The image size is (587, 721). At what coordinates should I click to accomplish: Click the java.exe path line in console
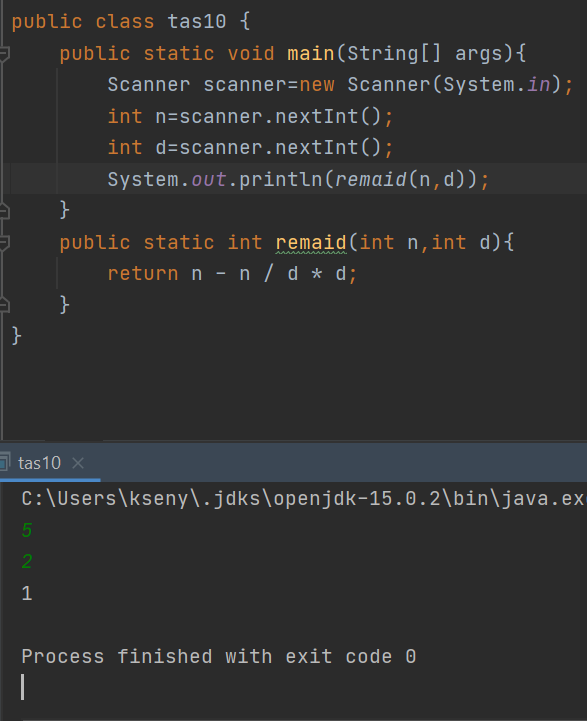pyautogui.click(x=304, y=499)
